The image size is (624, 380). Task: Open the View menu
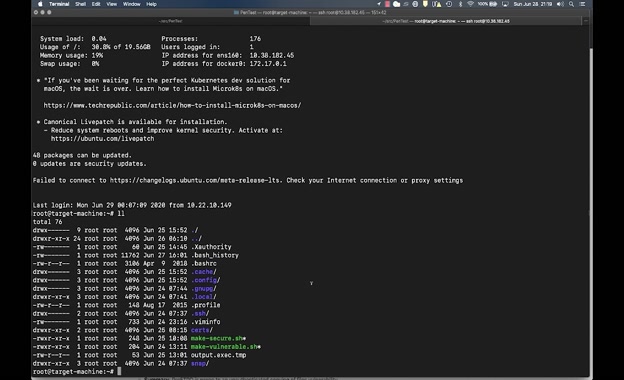111,4
